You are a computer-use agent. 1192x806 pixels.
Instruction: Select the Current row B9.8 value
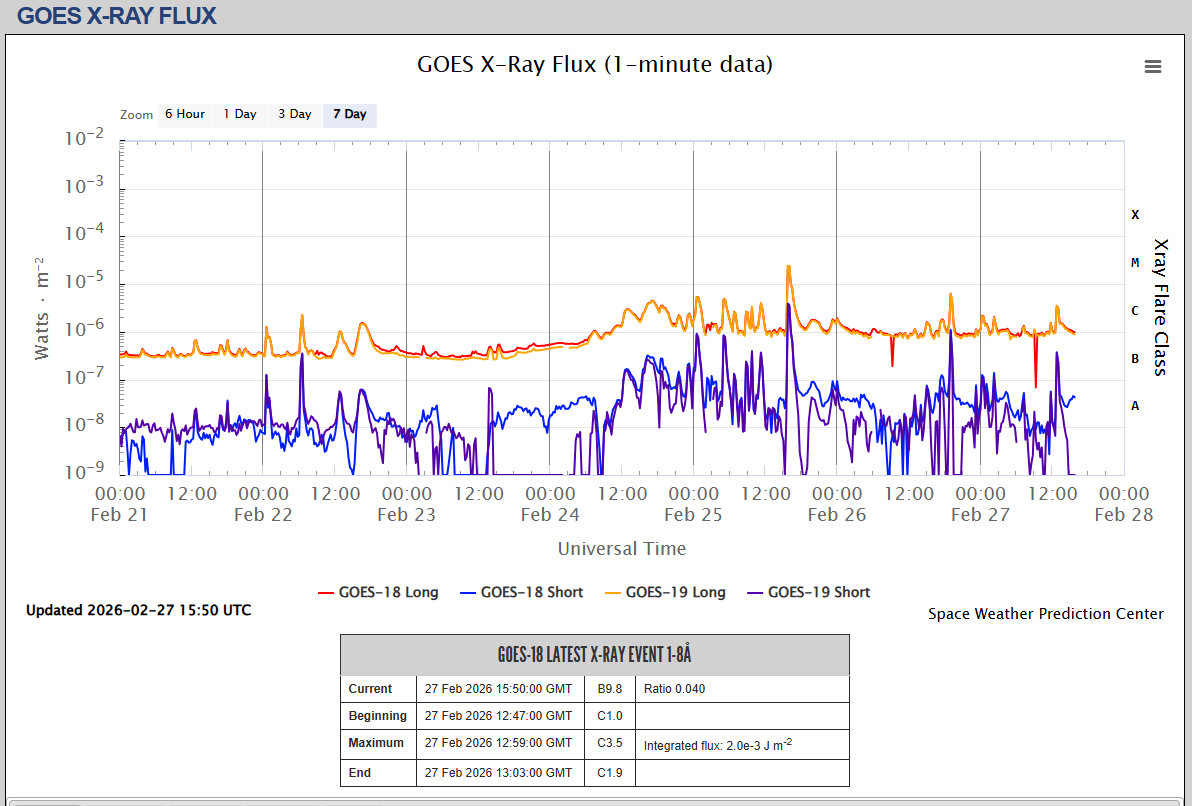[610, 689]
